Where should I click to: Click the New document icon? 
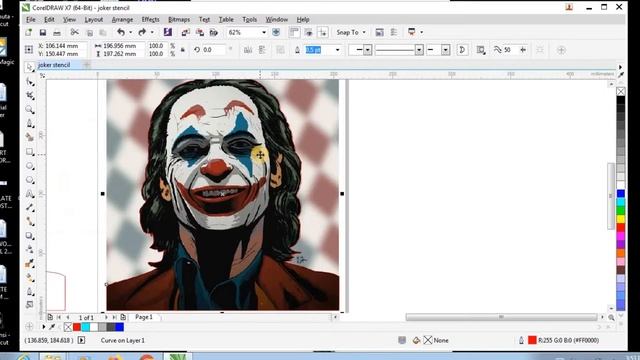(29, 32)
